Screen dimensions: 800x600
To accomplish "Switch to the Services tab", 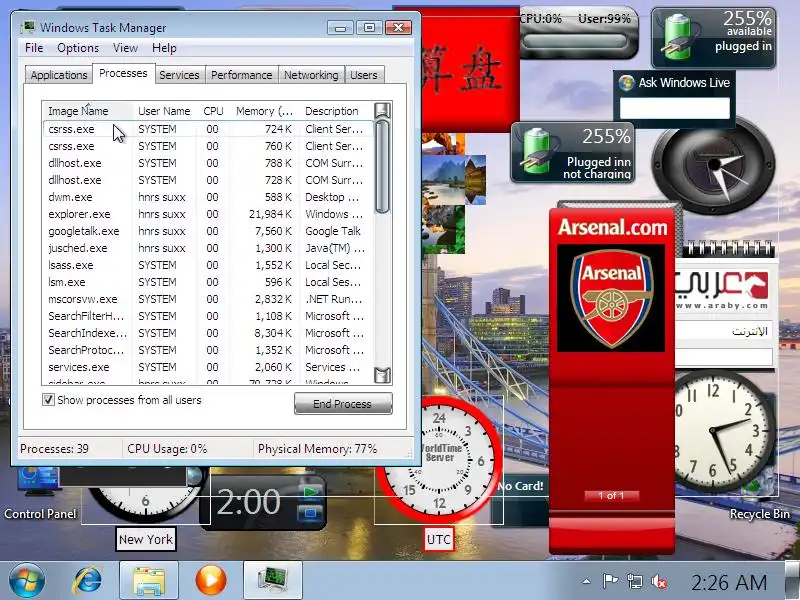I will (179, 75).
